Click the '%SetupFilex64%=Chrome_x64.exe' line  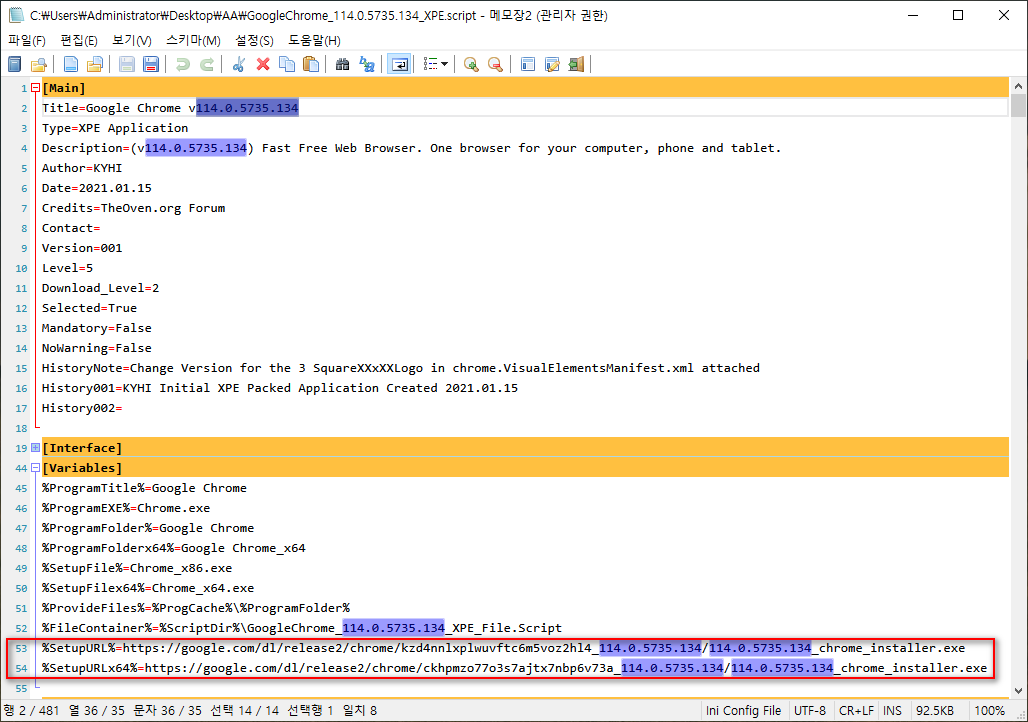(x=148, y=588)
